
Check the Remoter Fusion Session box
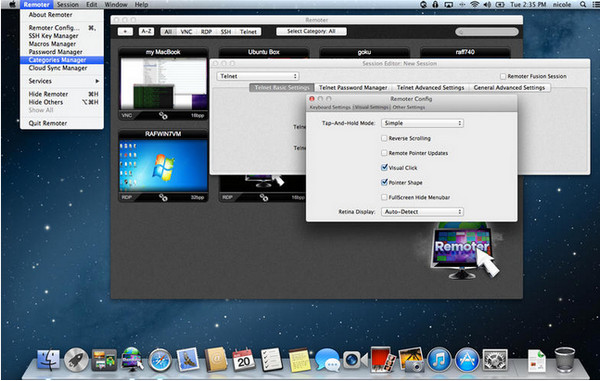coord(503,76)
